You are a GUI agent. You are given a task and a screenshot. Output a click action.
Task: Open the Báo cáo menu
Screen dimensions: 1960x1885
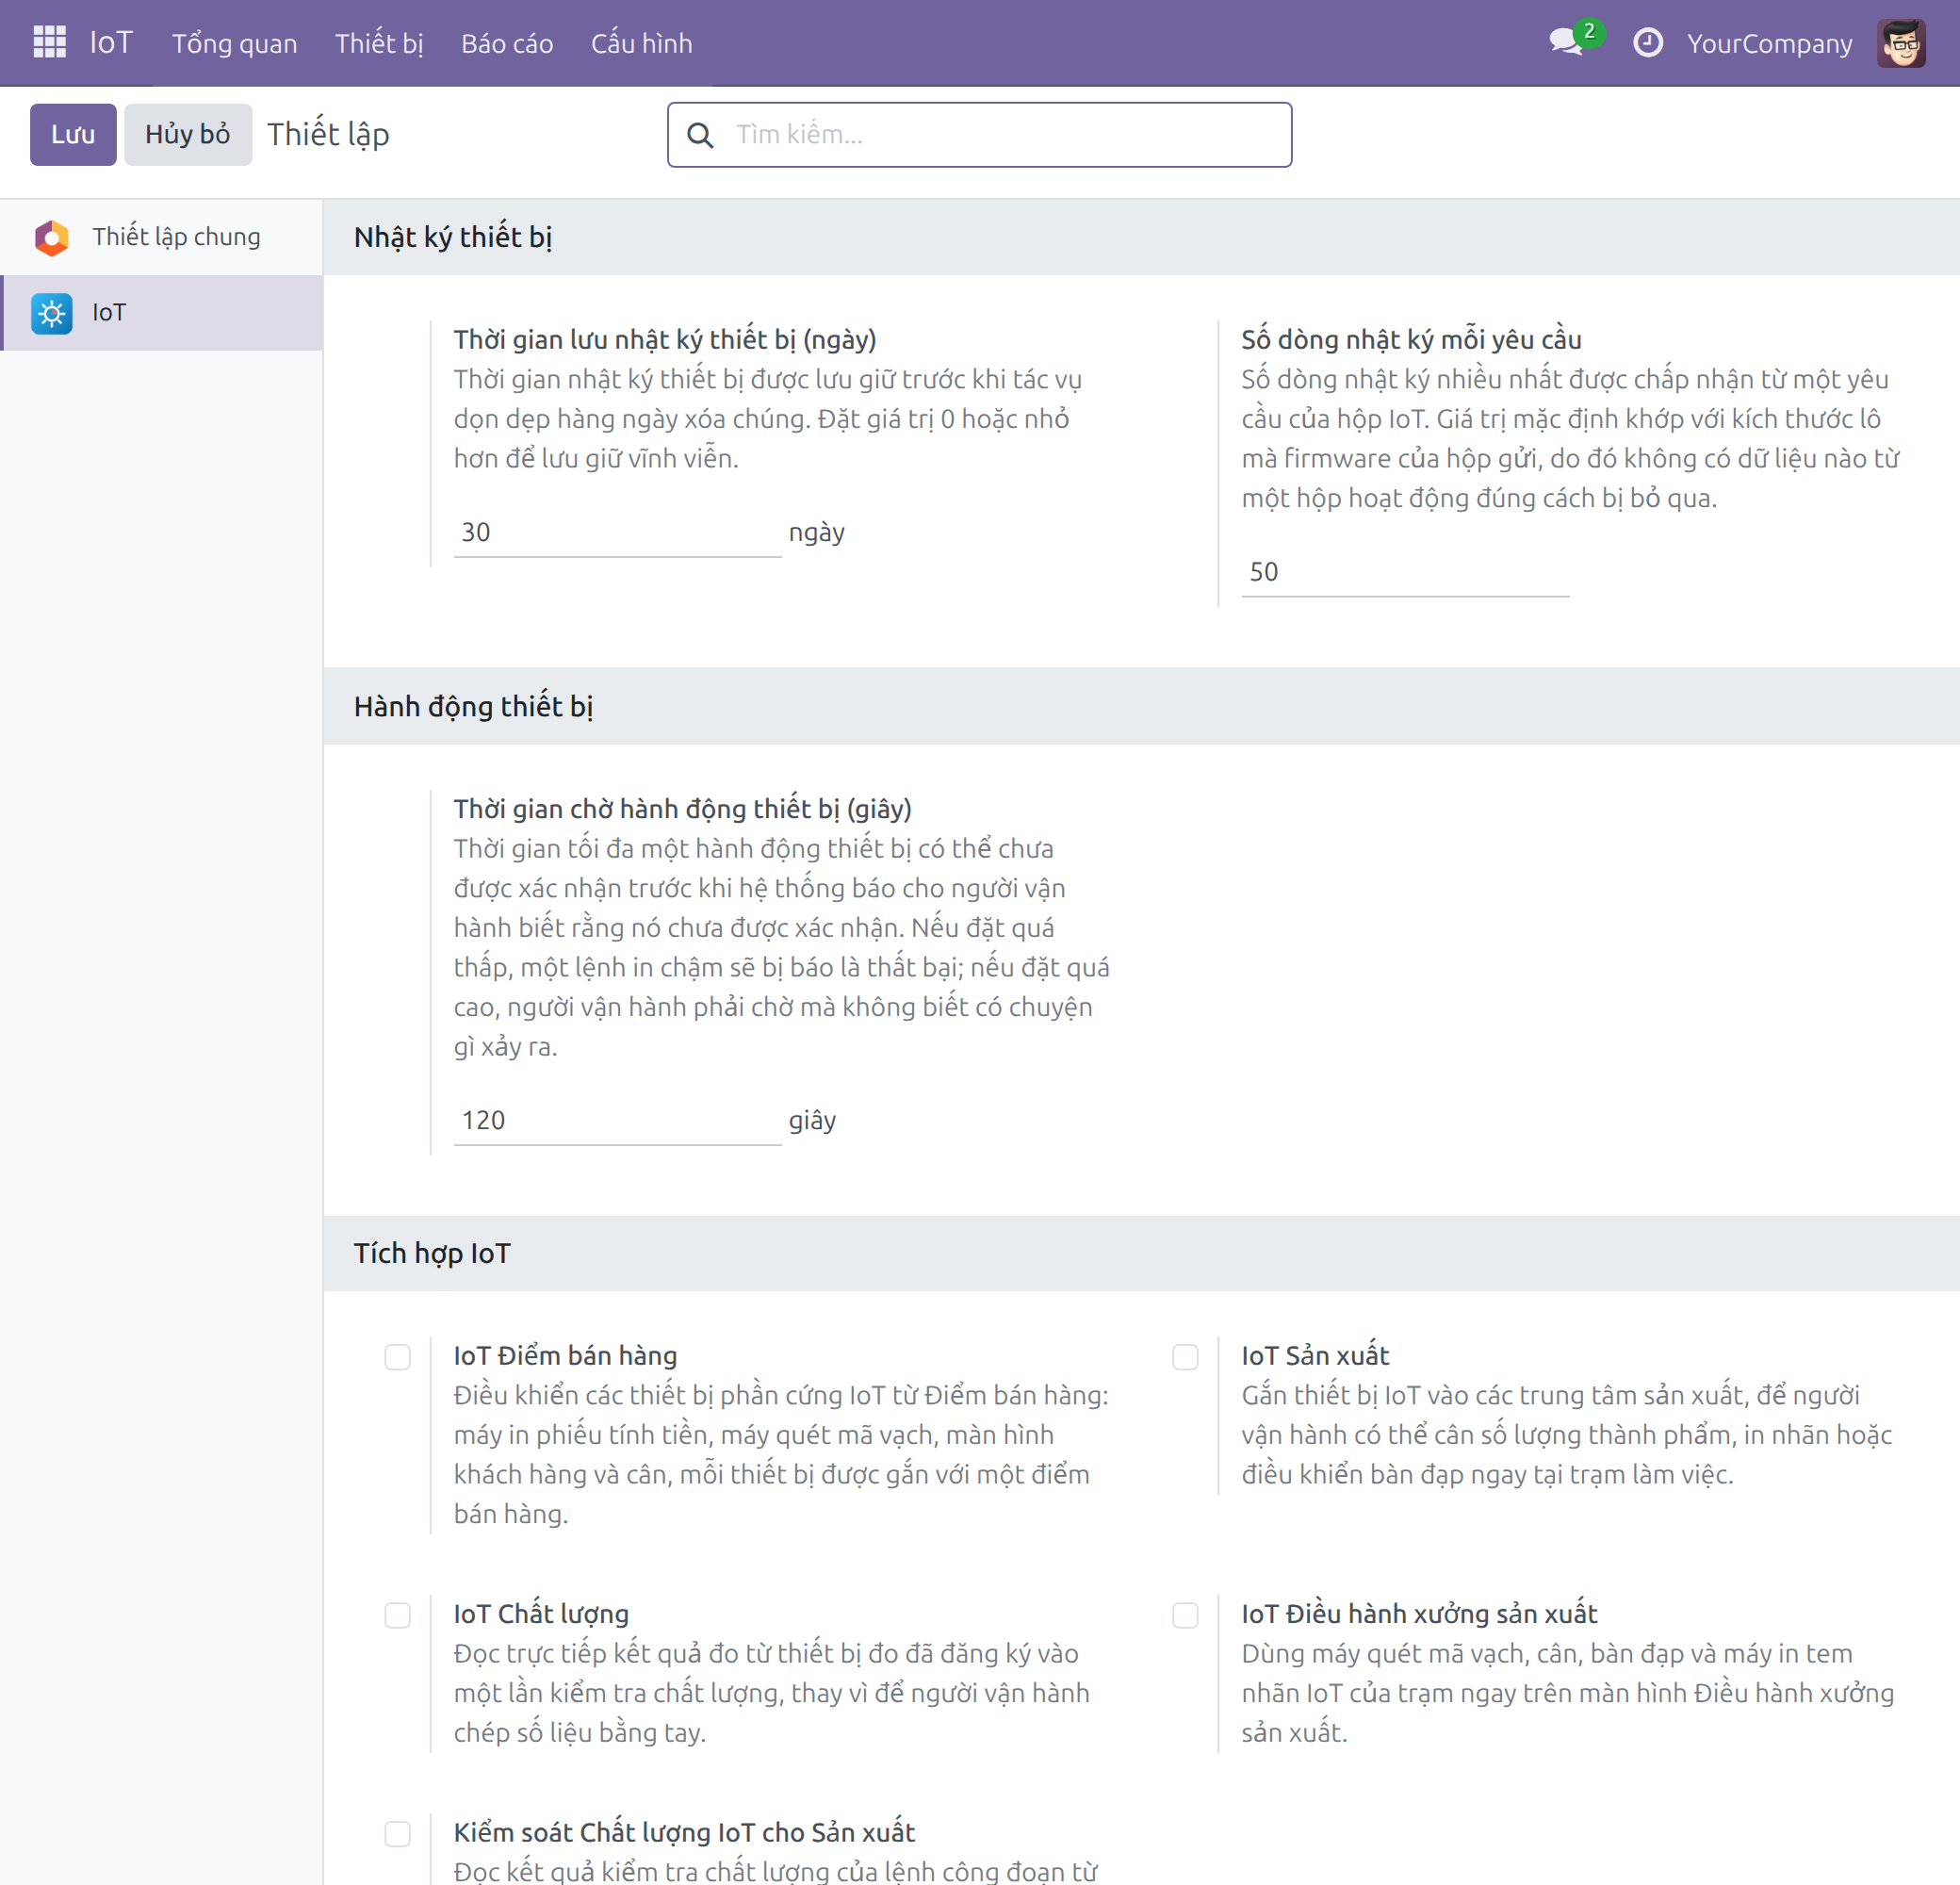507,43
